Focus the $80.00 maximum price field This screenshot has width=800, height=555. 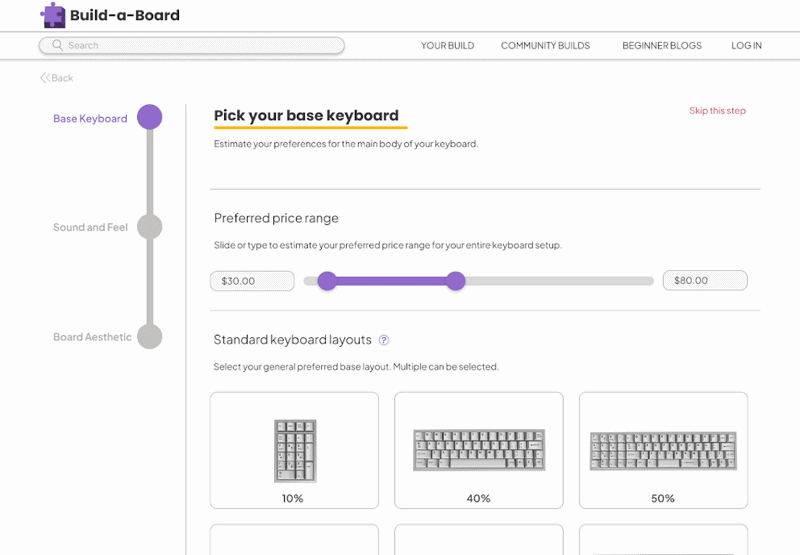pyautogui.click(x=705, y=281)
